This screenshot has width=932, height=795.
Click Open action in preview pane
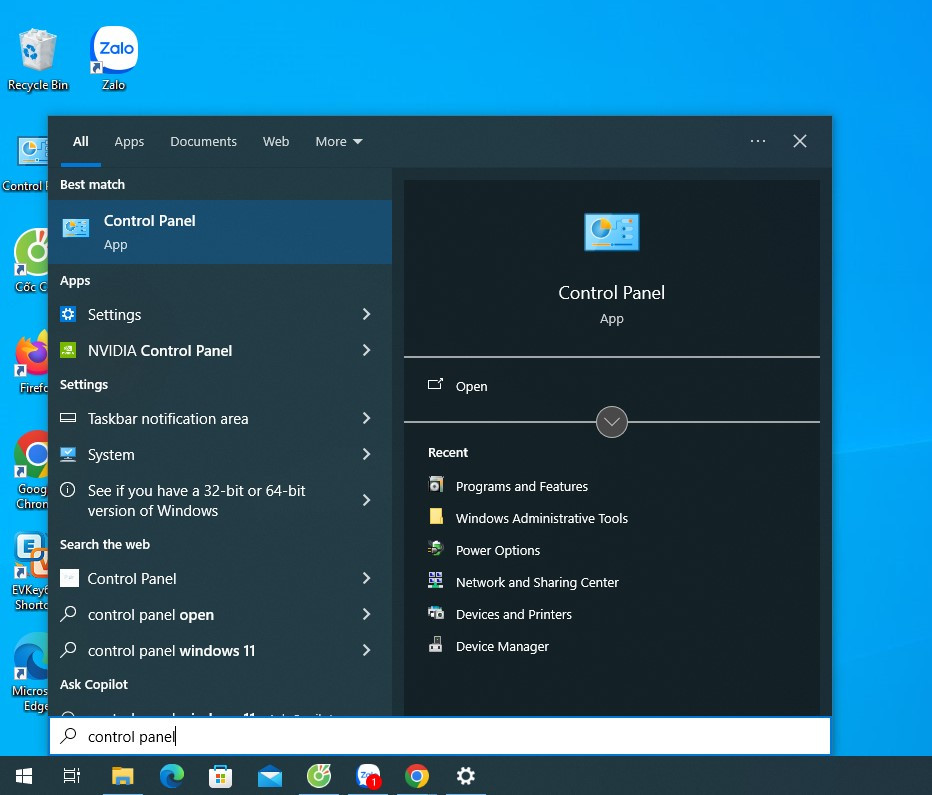tap(612, 386)
